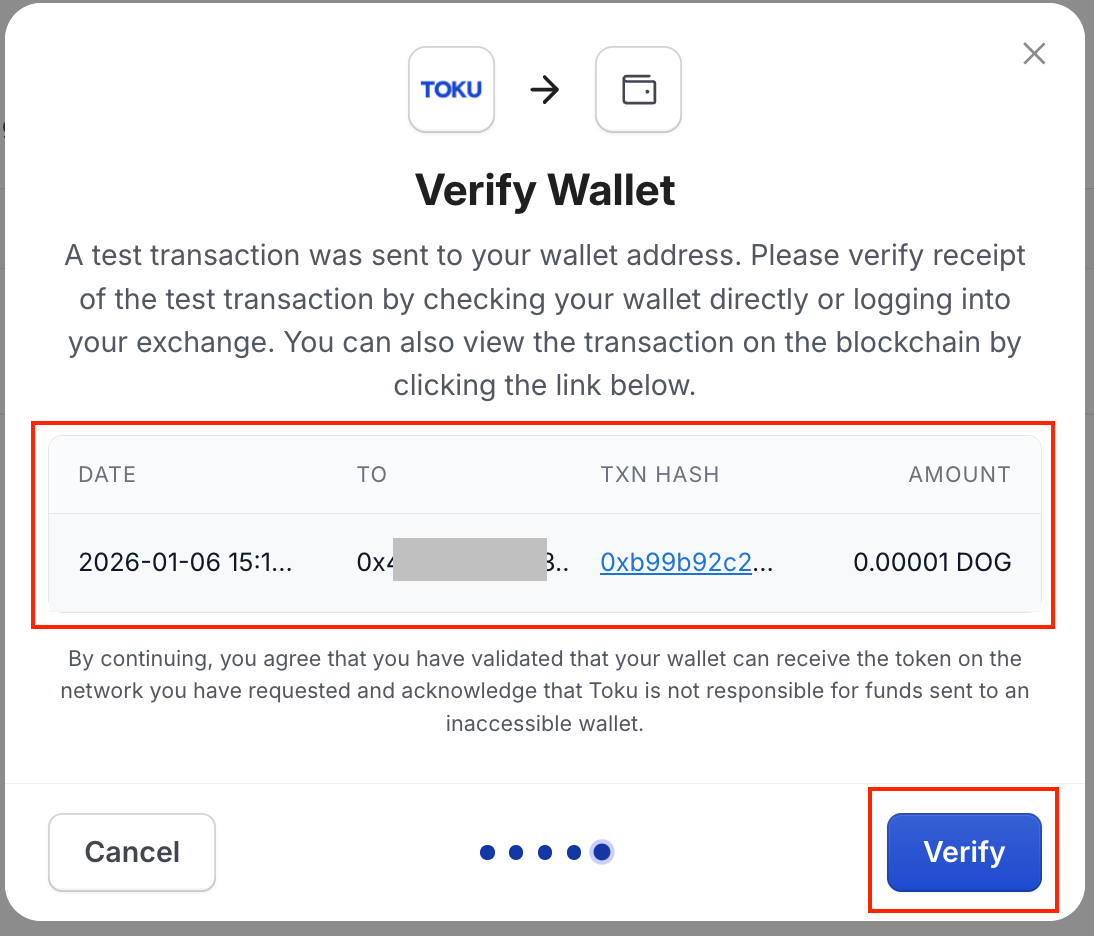Click the TXN HASH column header
1094x936 pixels.
[659, 474]
